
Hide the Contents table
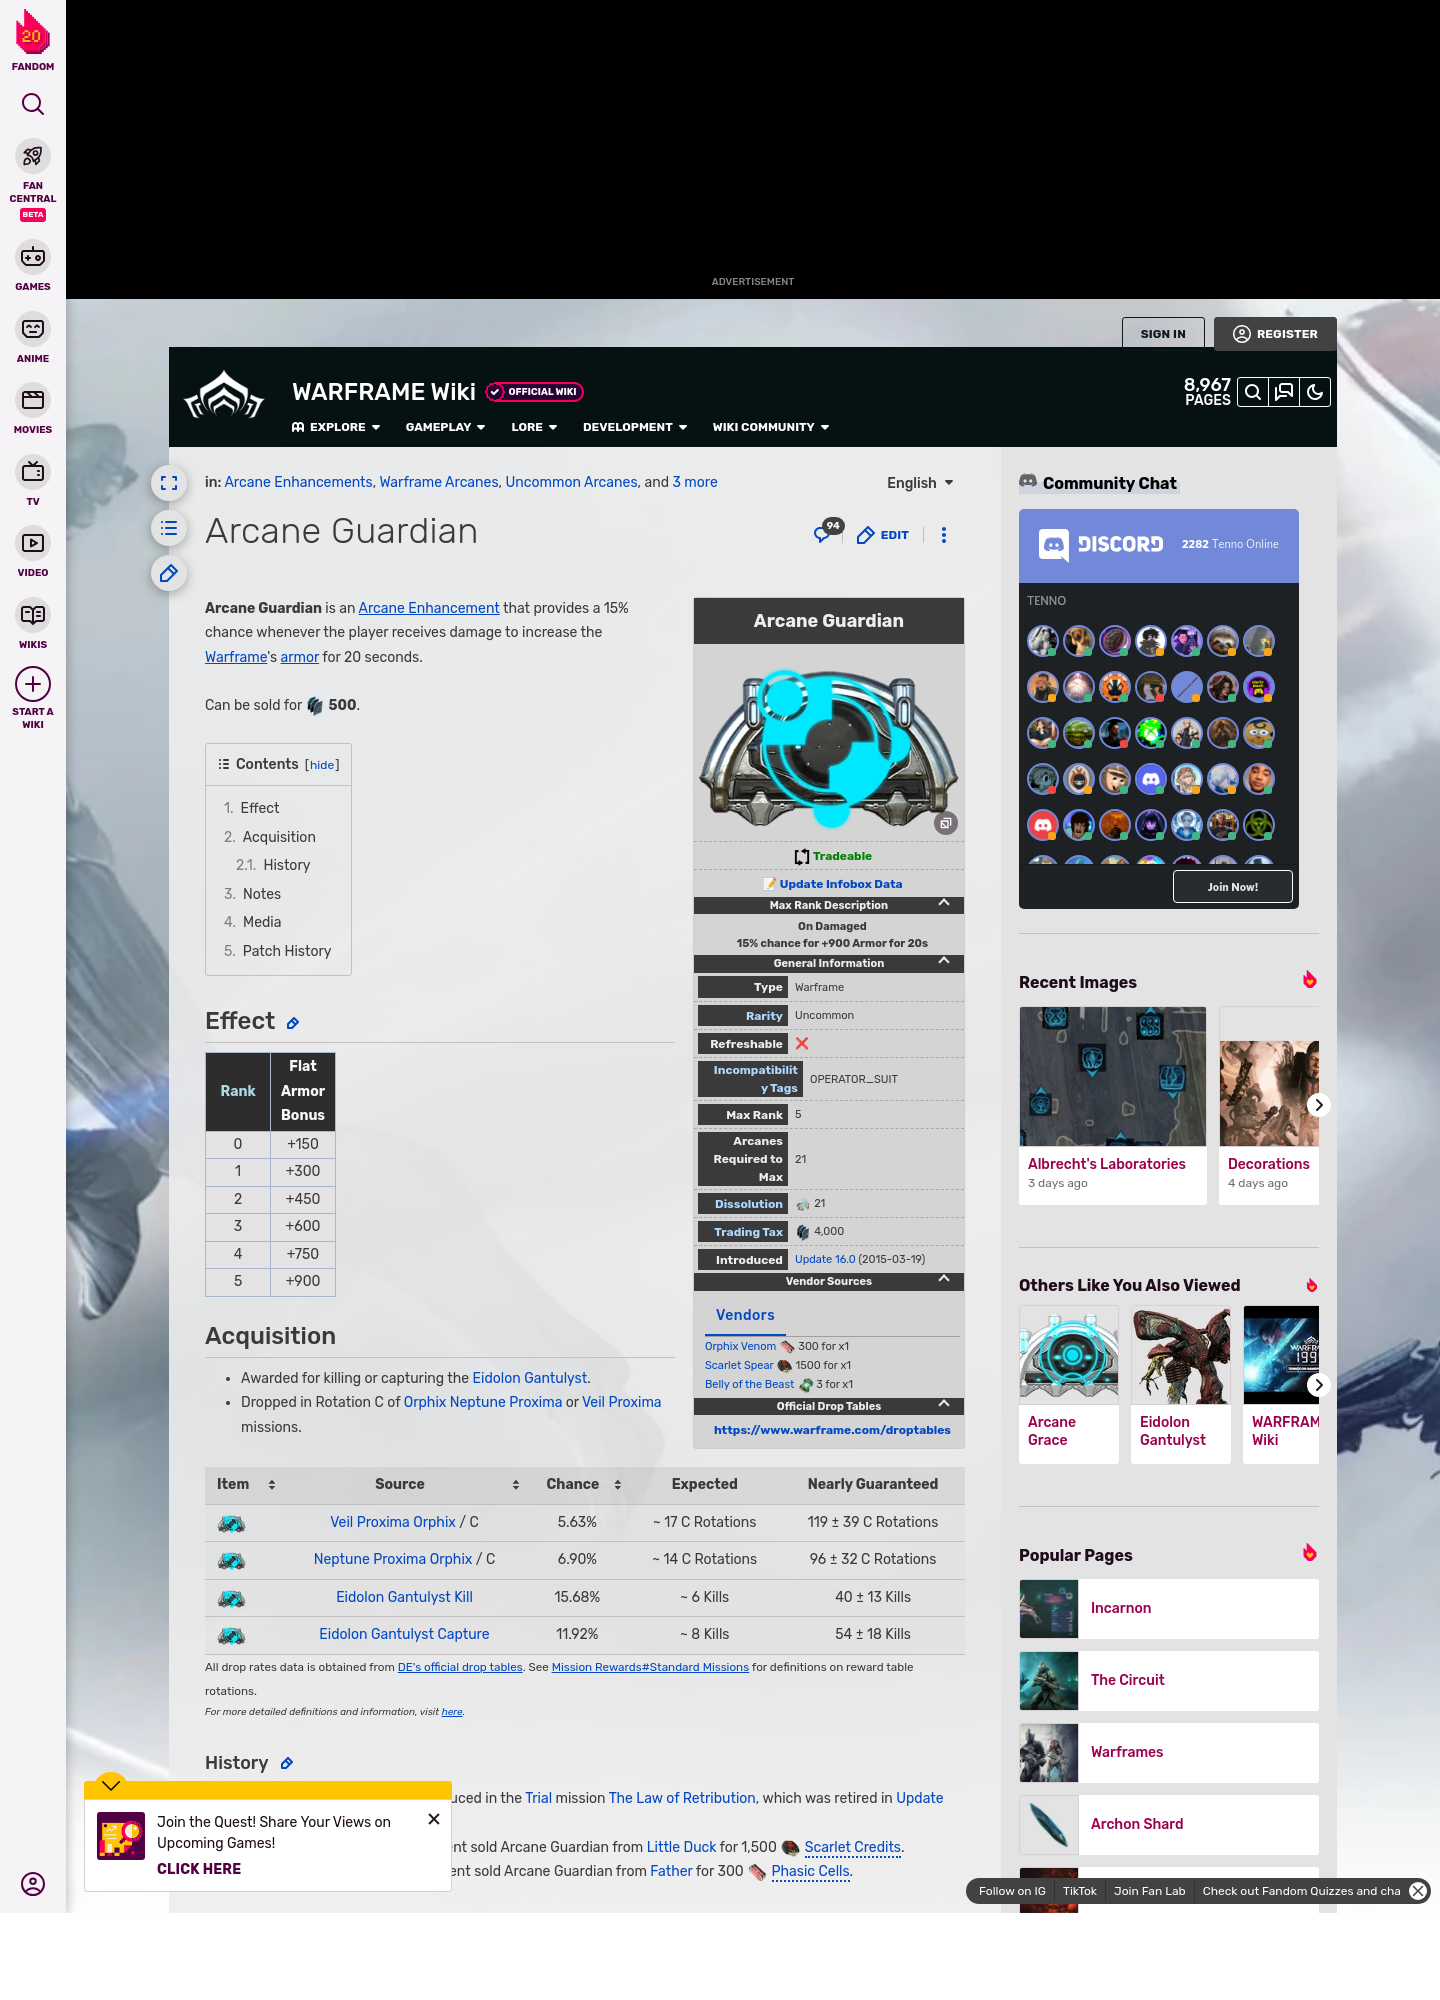point(322,765)
